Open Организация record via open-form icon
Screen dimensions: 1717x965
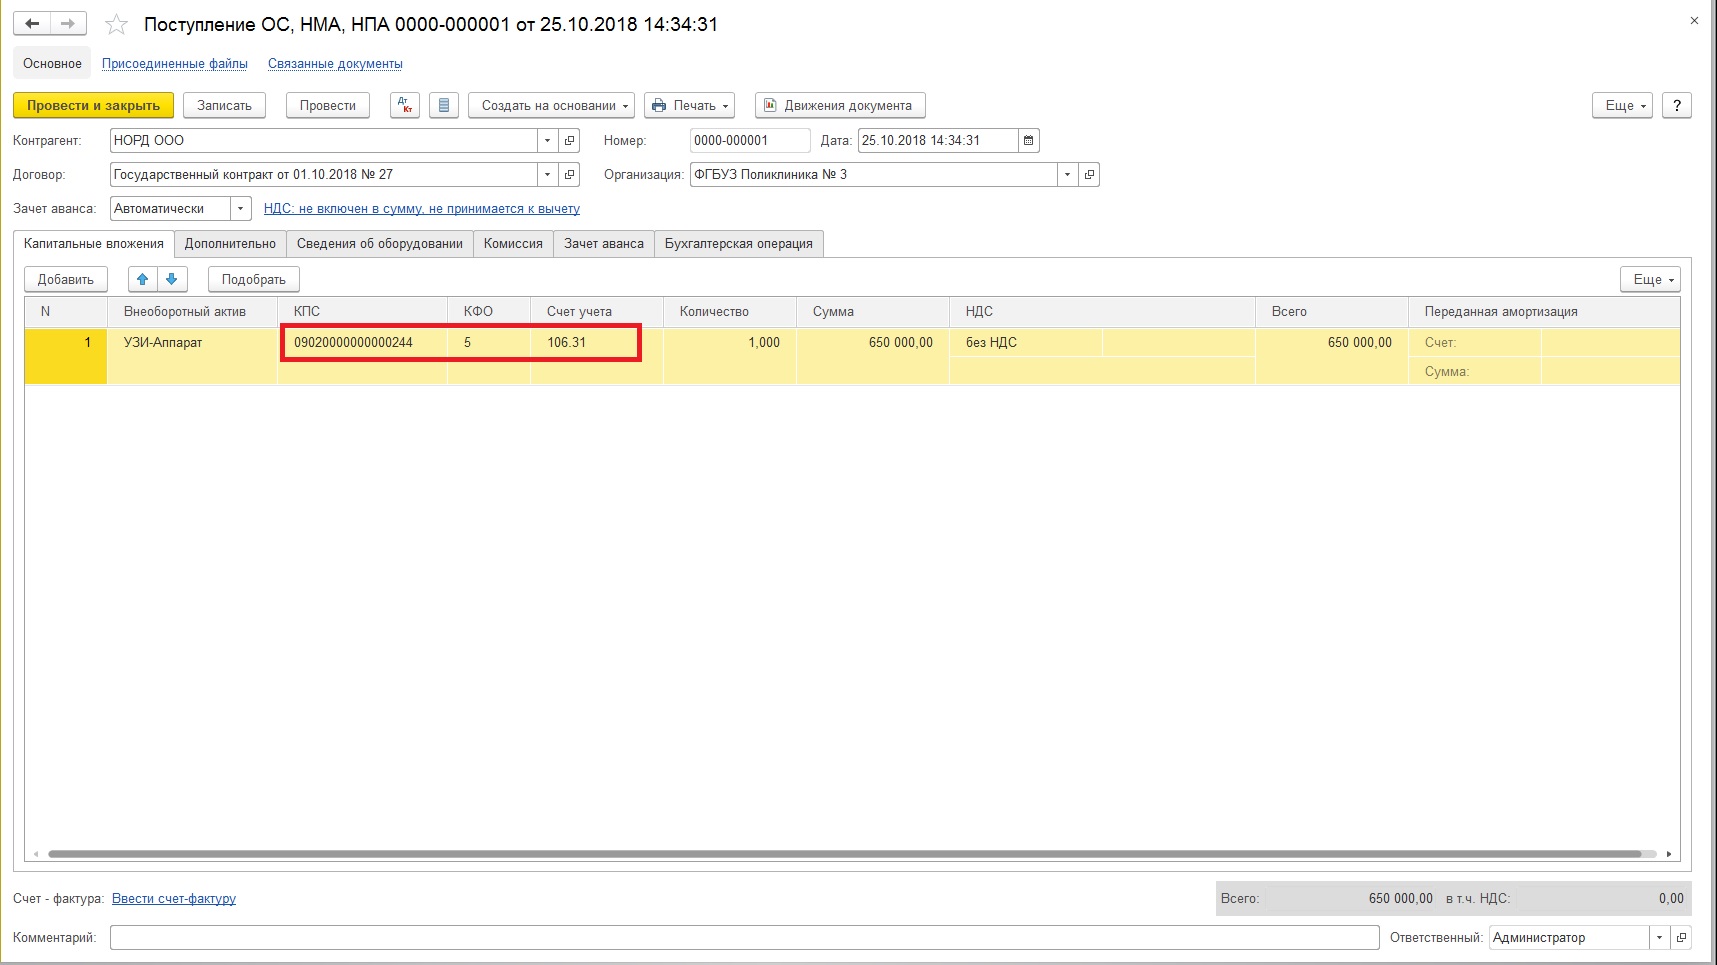[1089, 175]
